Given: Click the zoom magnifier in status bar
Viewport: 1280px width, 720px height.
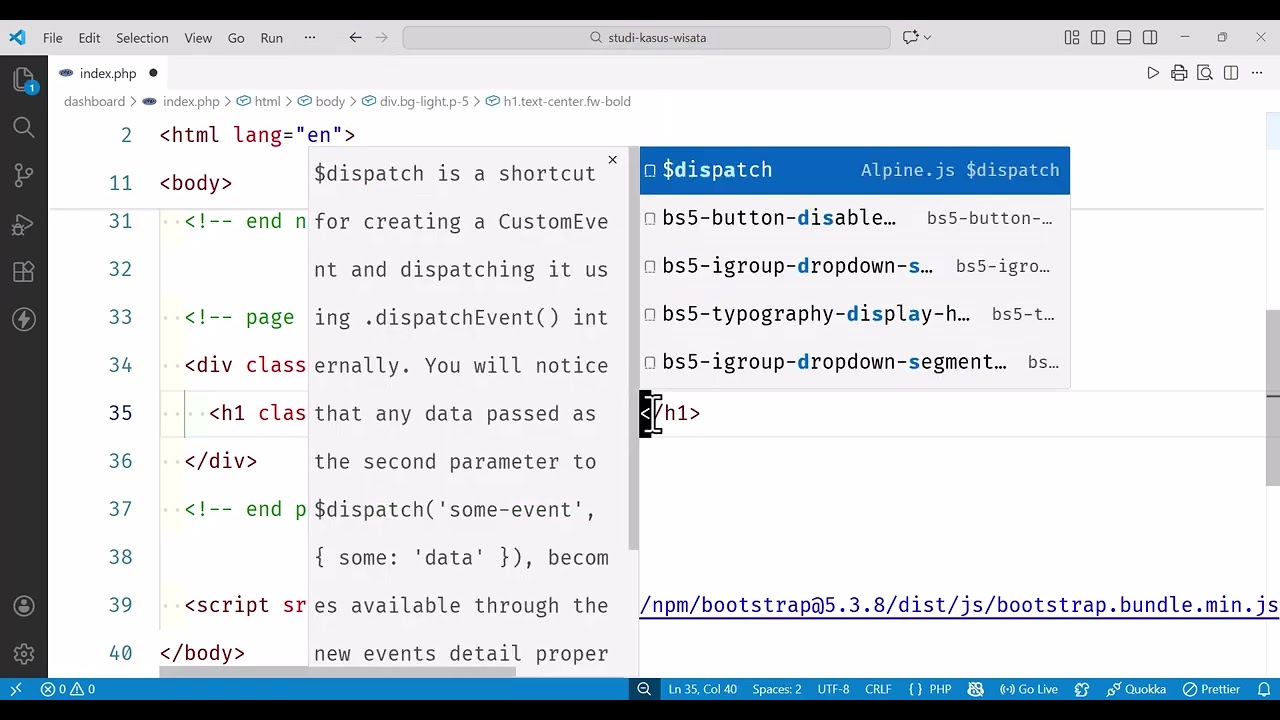Looking at the screenshot, I should click(644, 689).
